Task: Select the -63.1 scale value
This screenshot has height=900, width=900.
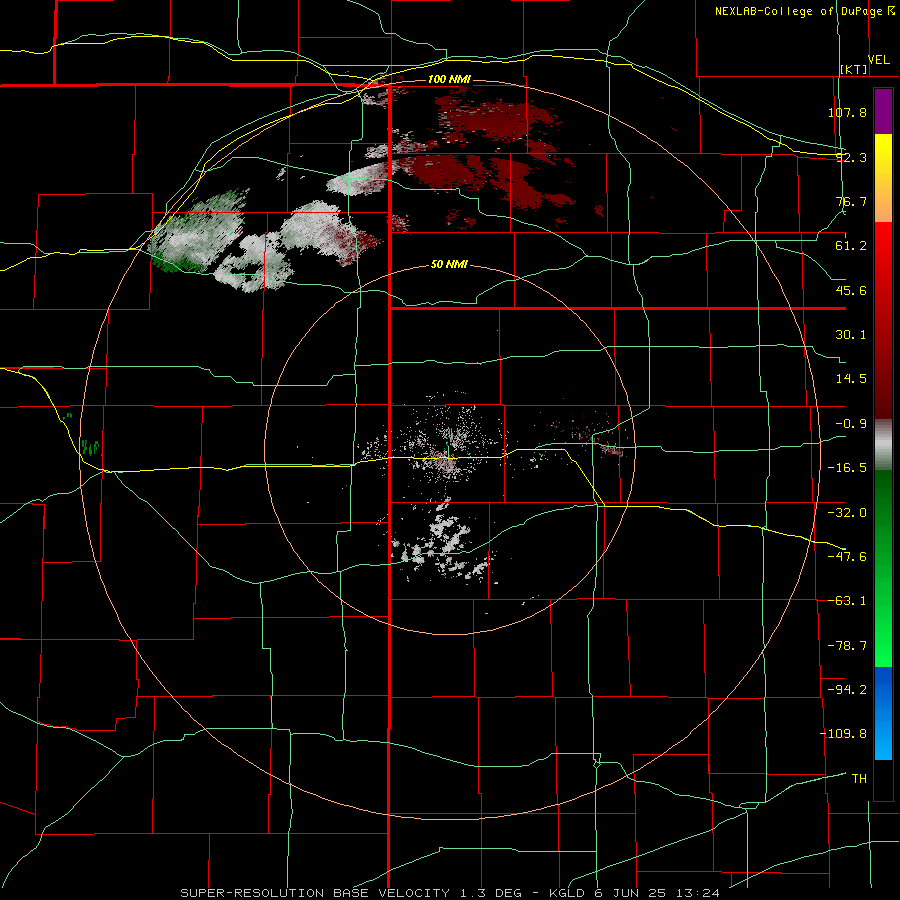Action: tap(847, 601)
